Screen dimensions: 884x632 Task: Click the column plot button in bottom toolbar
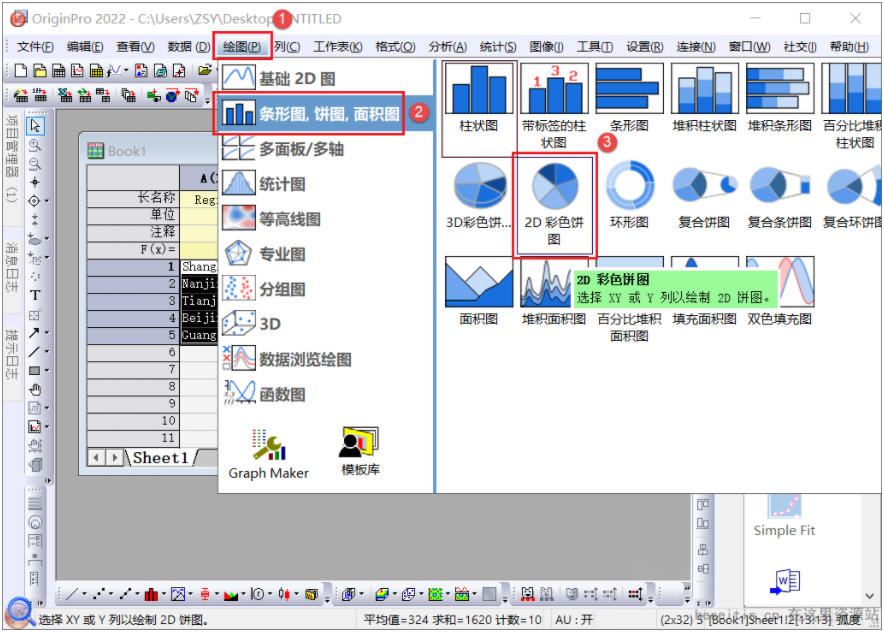point(151,594)
